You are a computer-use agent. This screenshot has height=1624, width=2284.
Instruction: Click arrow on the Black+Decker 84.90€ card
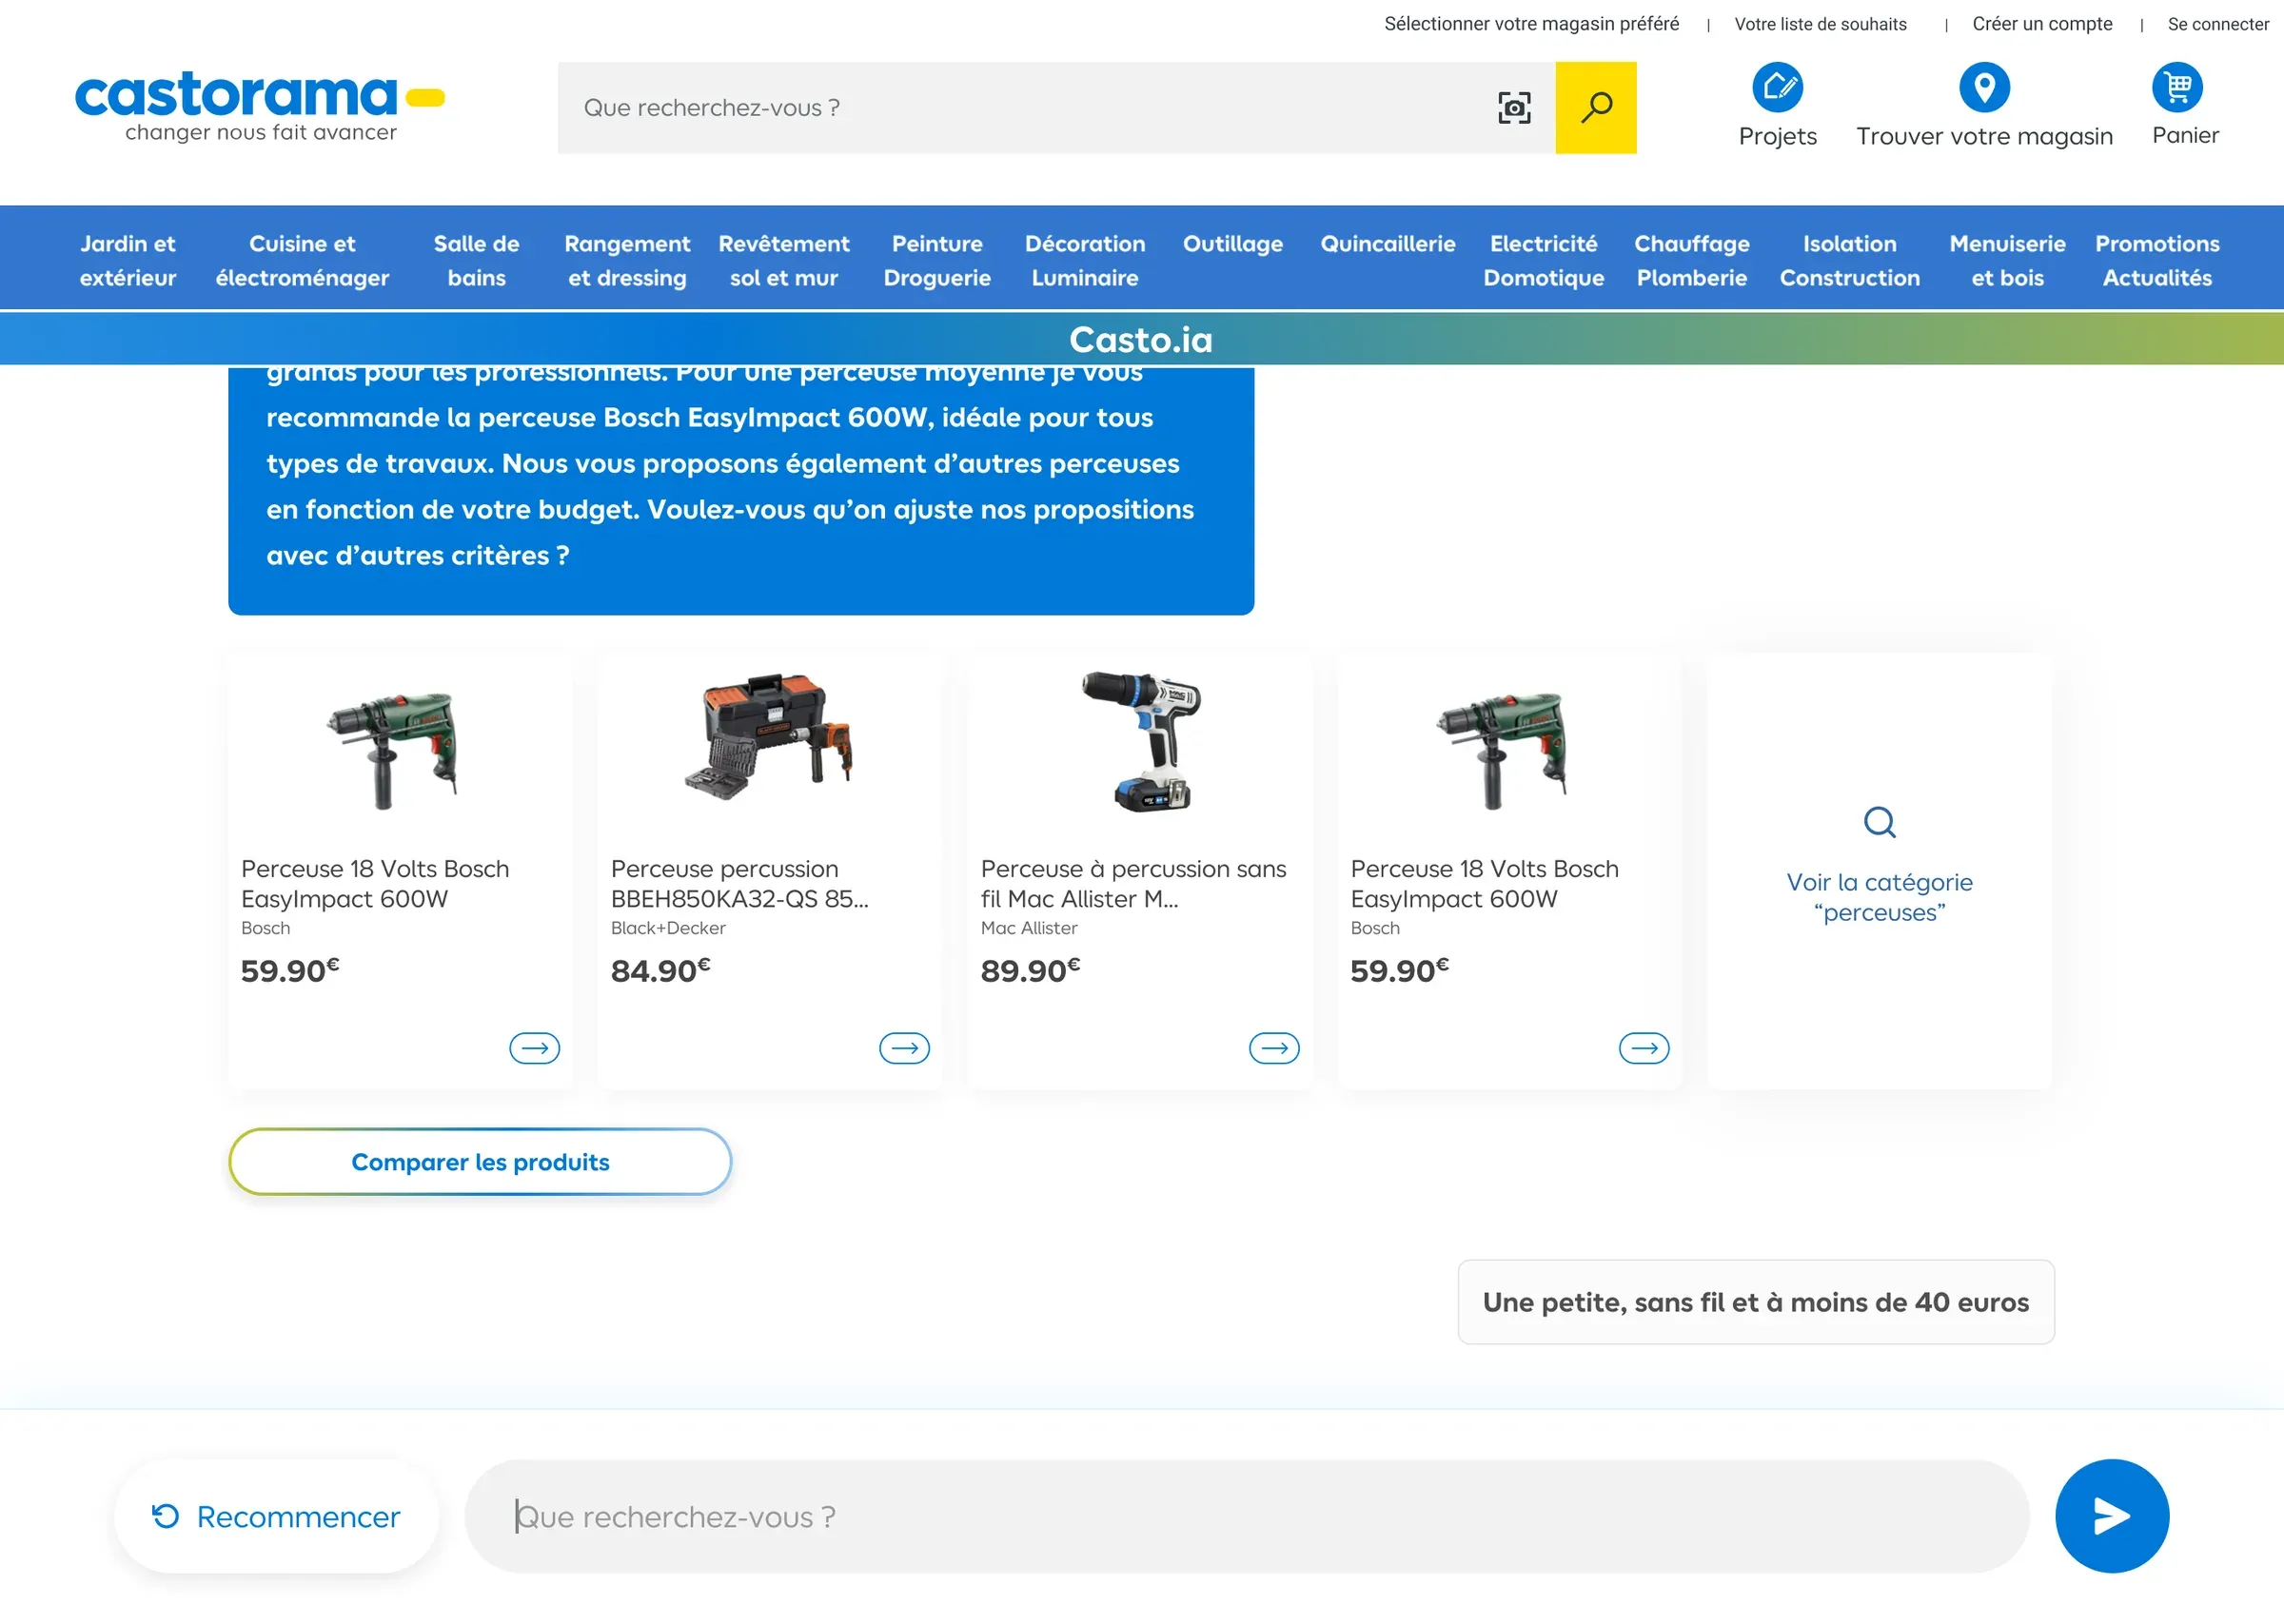pyautogui.click(x=905, y=1047)
